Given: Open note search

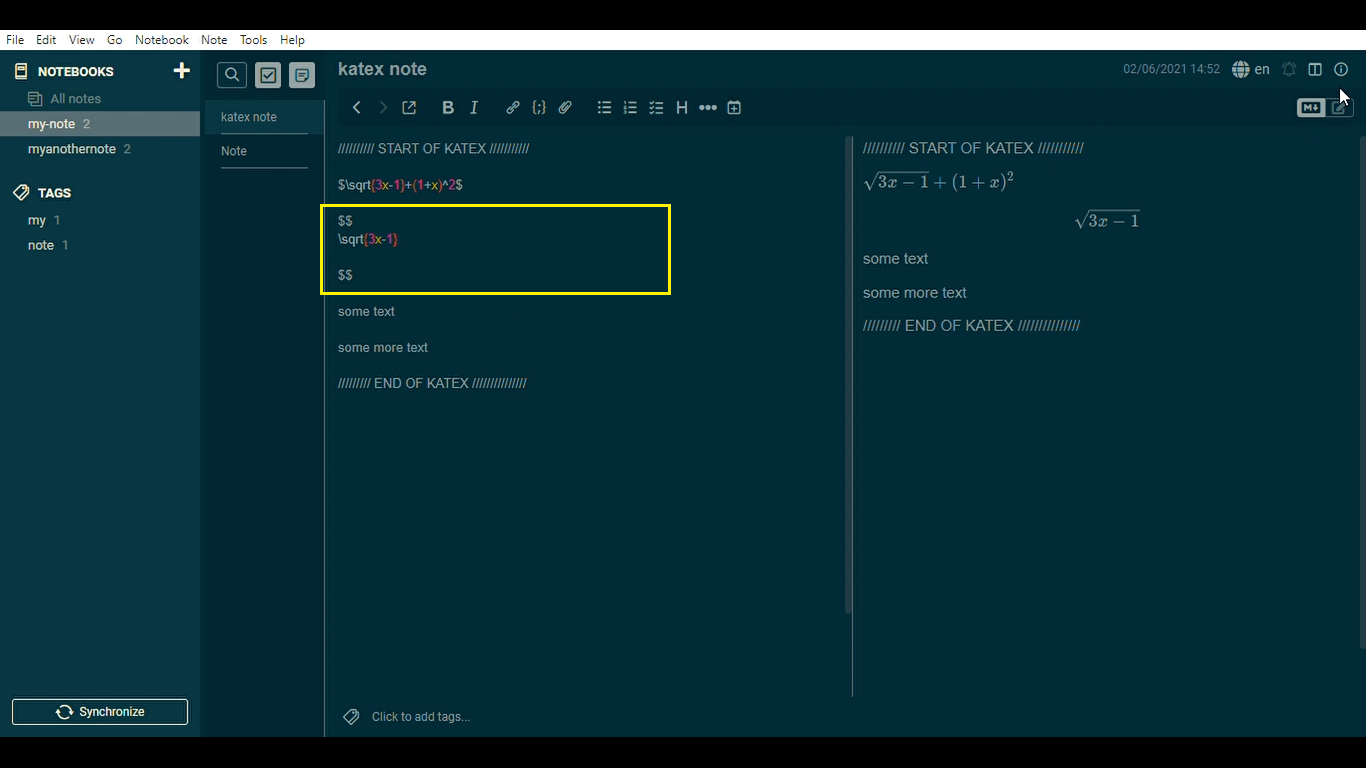Looking at the screenshot, I should point(231,74).
